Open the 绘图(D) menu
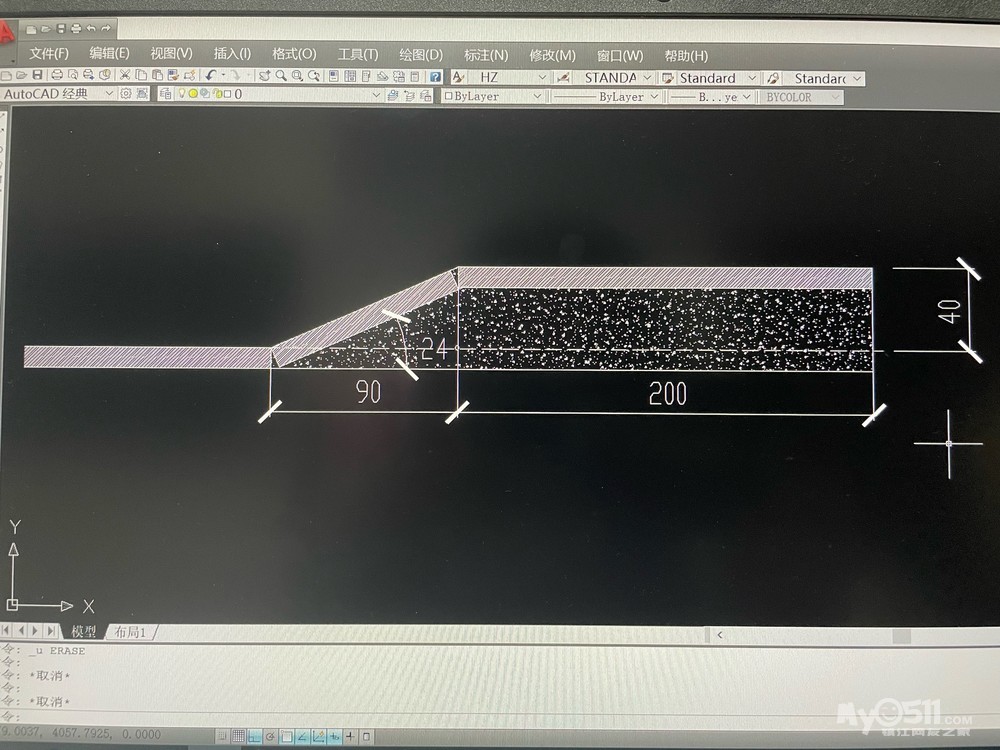Image resolution: width=1000 pixels, height=750 pixels. click(420, 55)
